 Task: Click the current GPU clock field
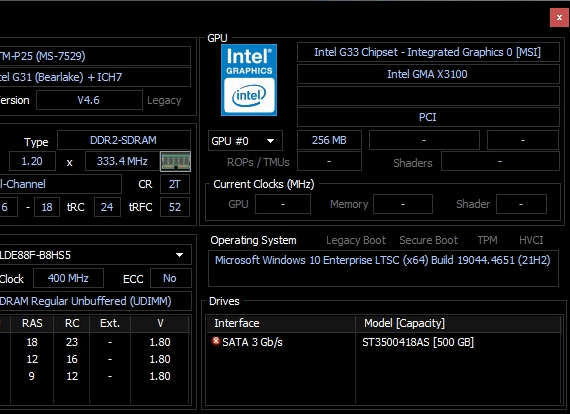(x=283, y=204)
